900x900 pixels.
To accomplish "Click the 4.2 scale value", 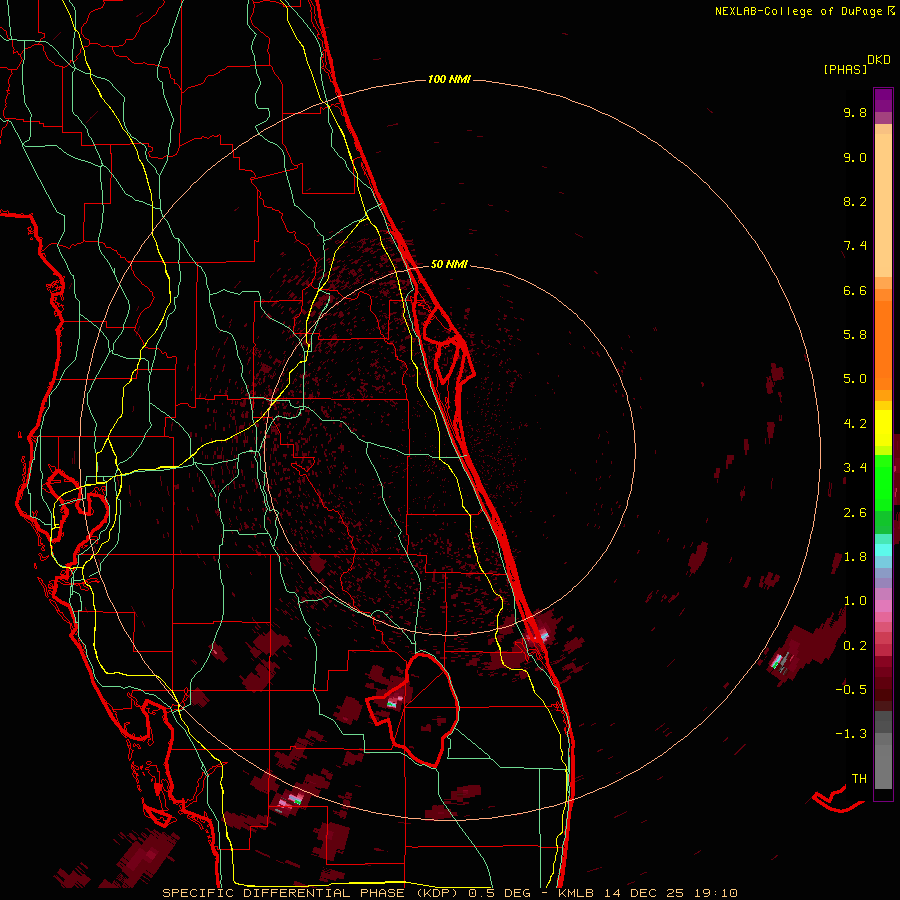I will [855, 424].
